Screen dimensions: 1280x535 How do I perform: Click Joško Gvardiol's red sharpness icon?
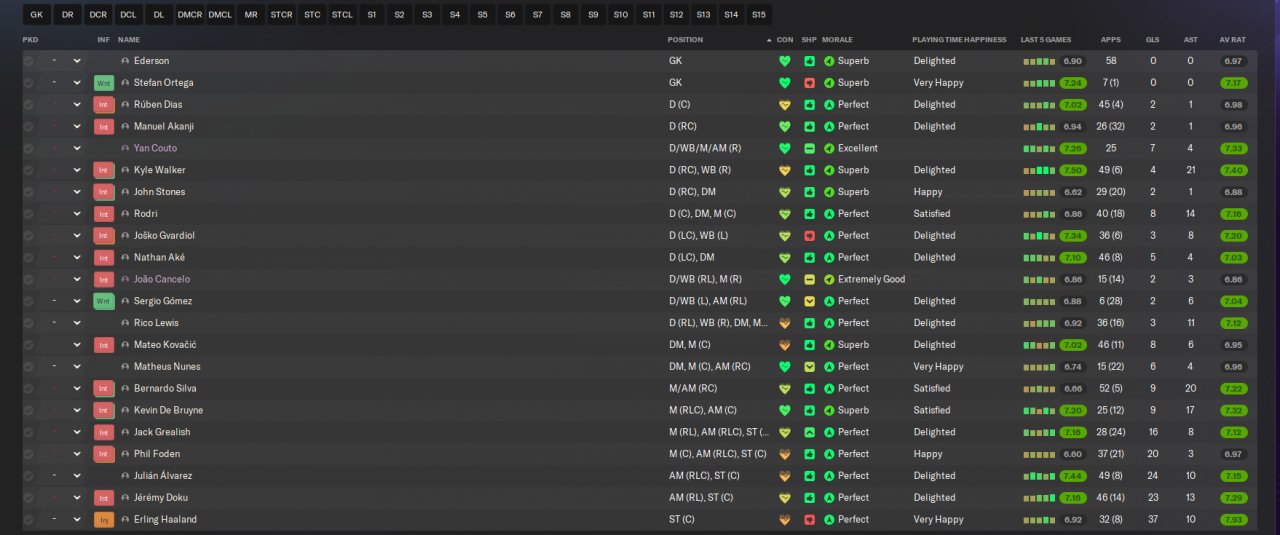pyautogui.click(x=810, y=236)
